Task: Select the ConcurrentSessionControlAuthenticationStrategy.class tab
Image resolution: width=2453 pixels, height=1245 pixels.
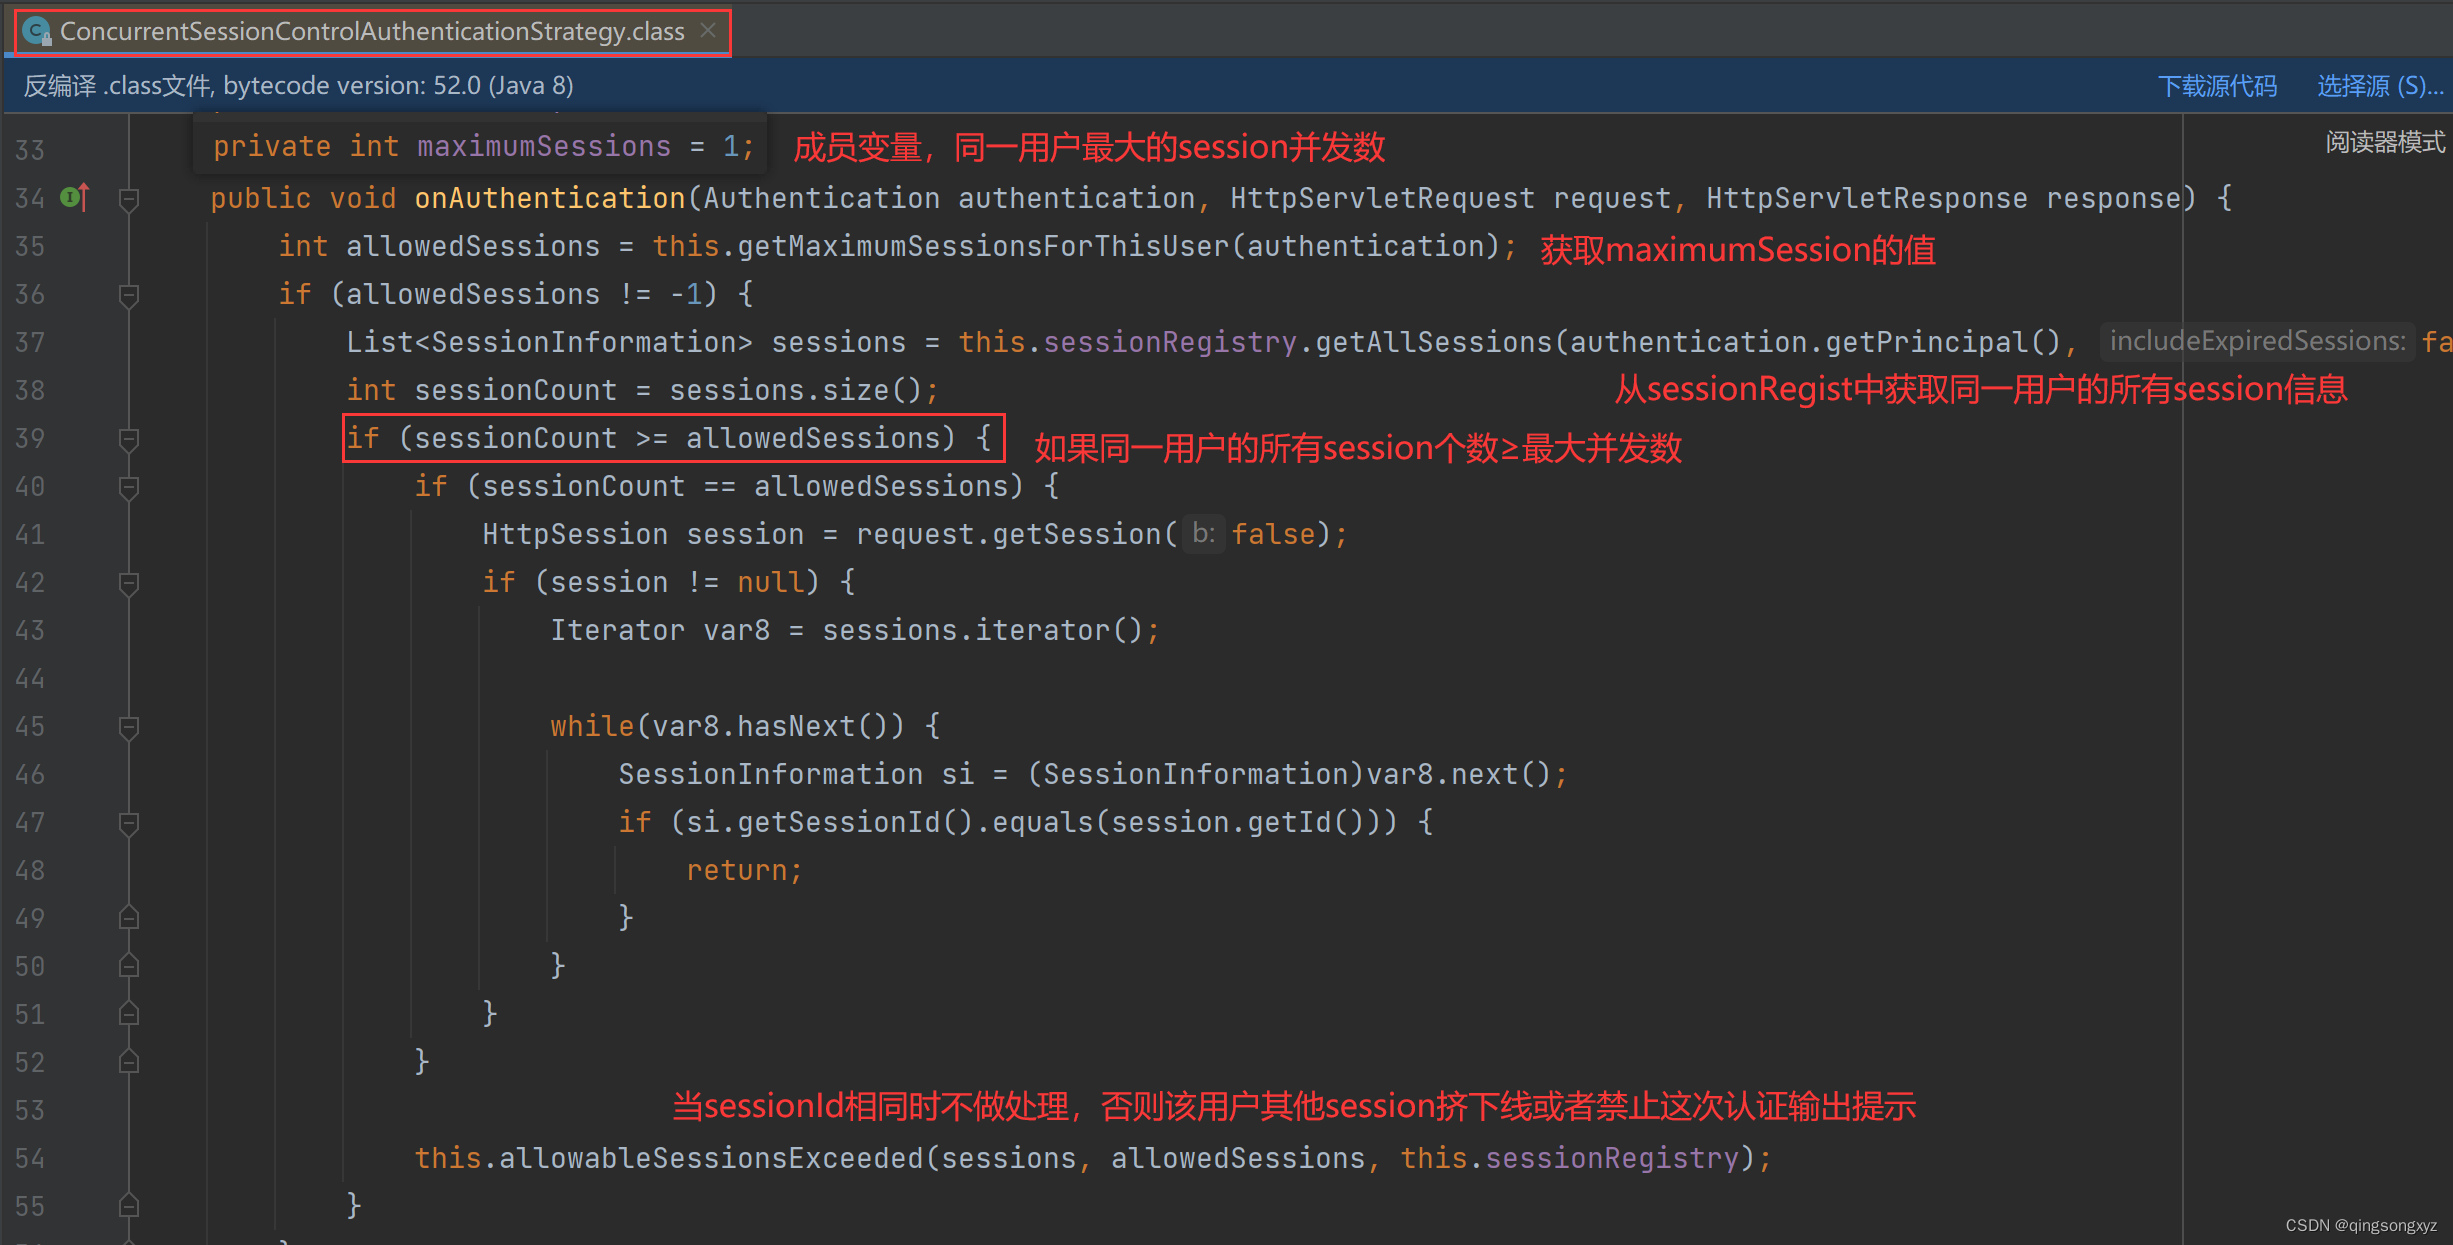Action: click(372, 32)
